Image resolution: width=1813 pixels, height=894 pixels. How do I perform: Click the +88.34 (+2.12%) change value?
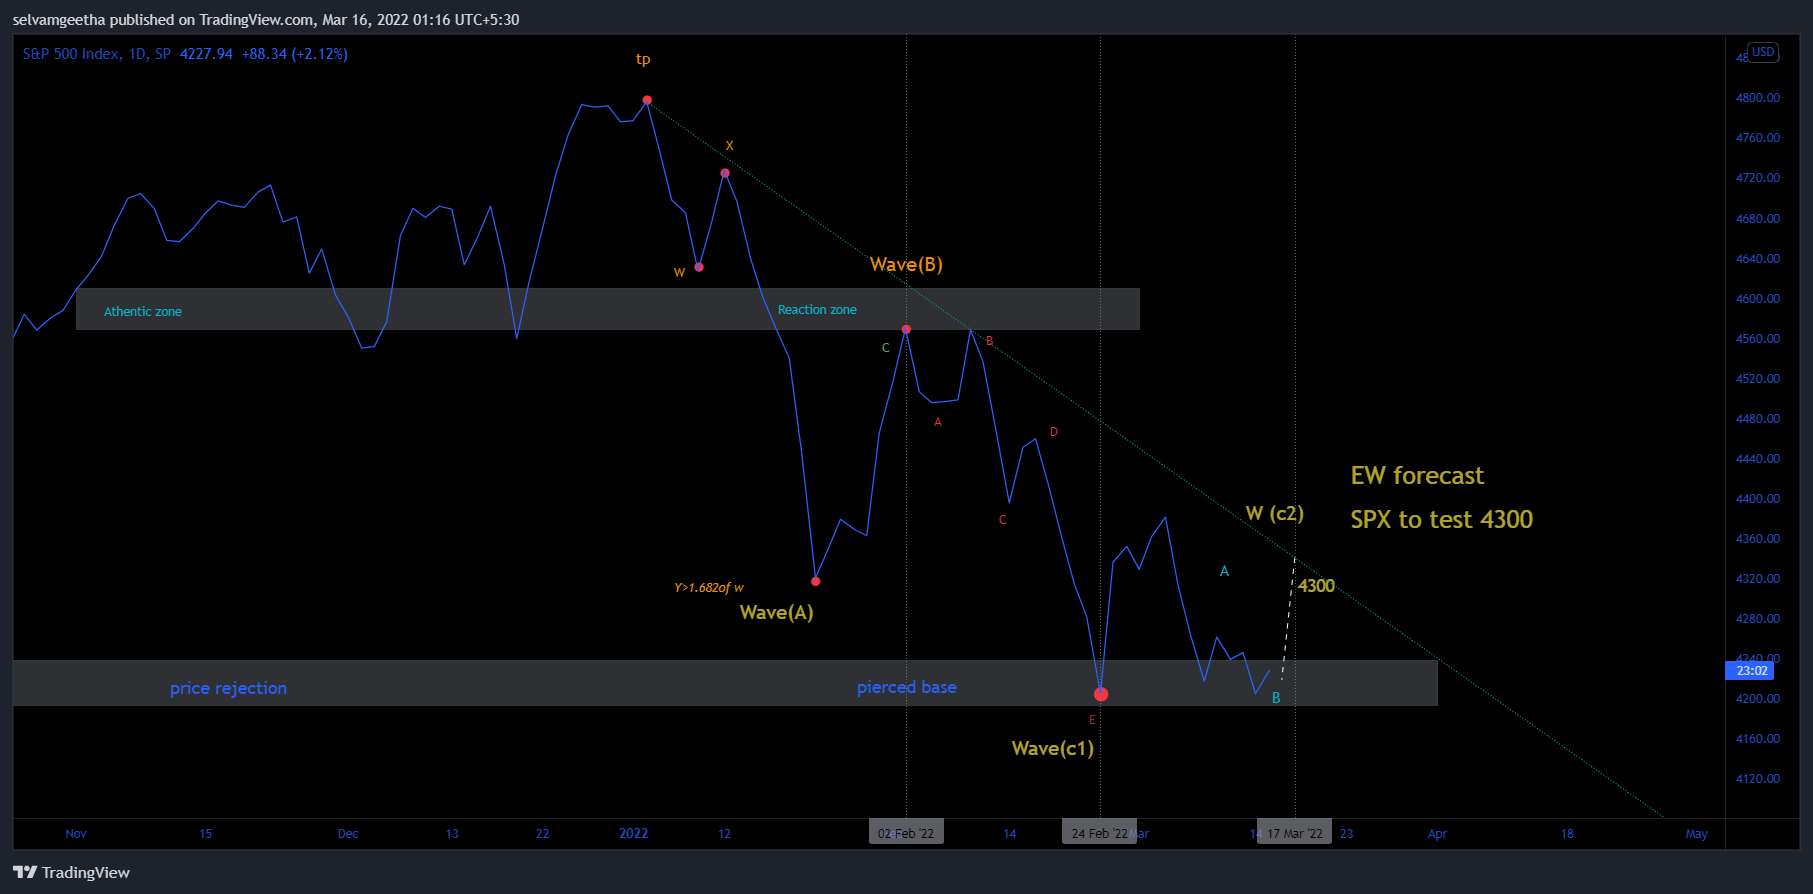(295, 54)
